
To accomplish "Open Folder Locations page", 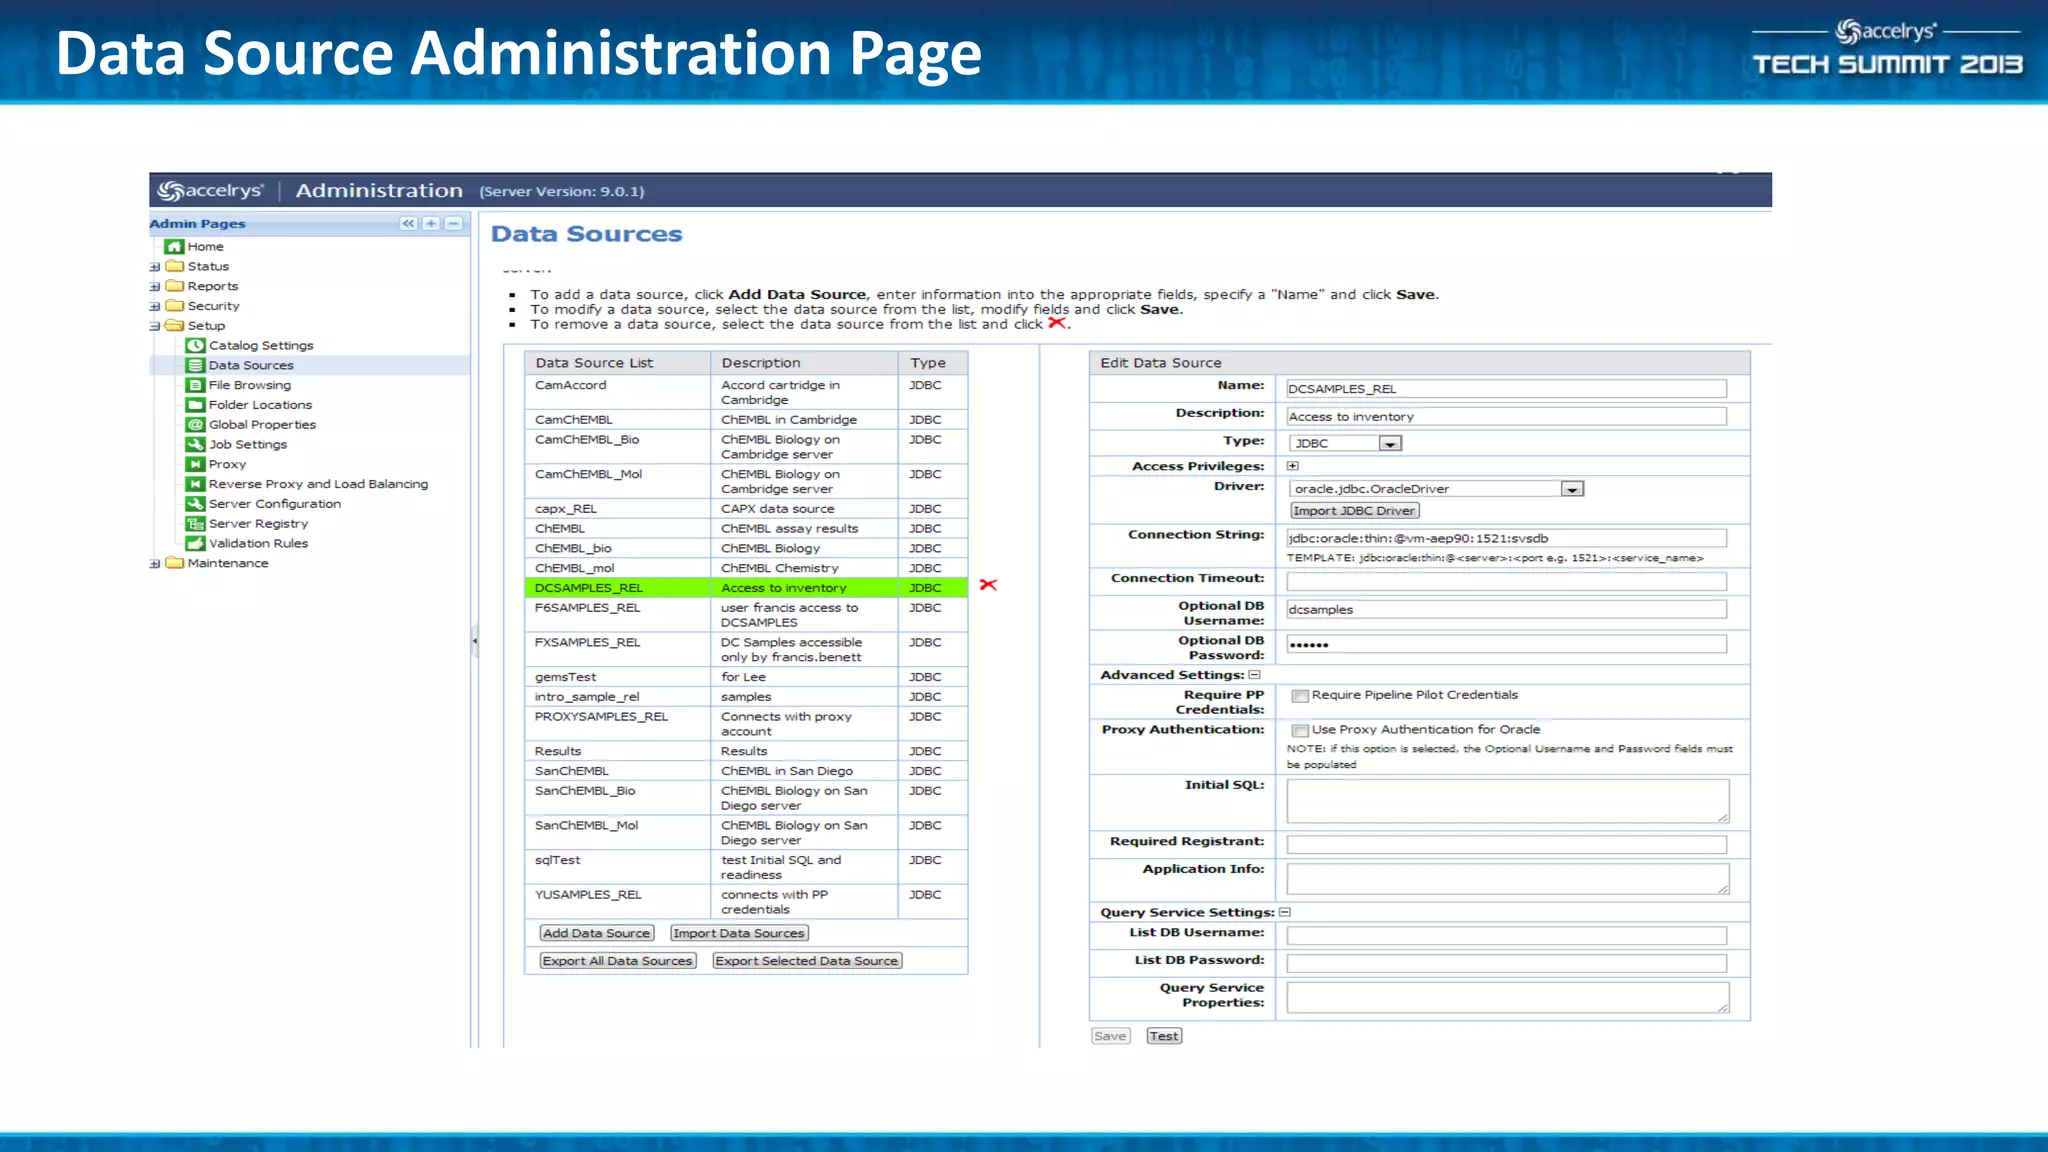I will click(260, 405).
